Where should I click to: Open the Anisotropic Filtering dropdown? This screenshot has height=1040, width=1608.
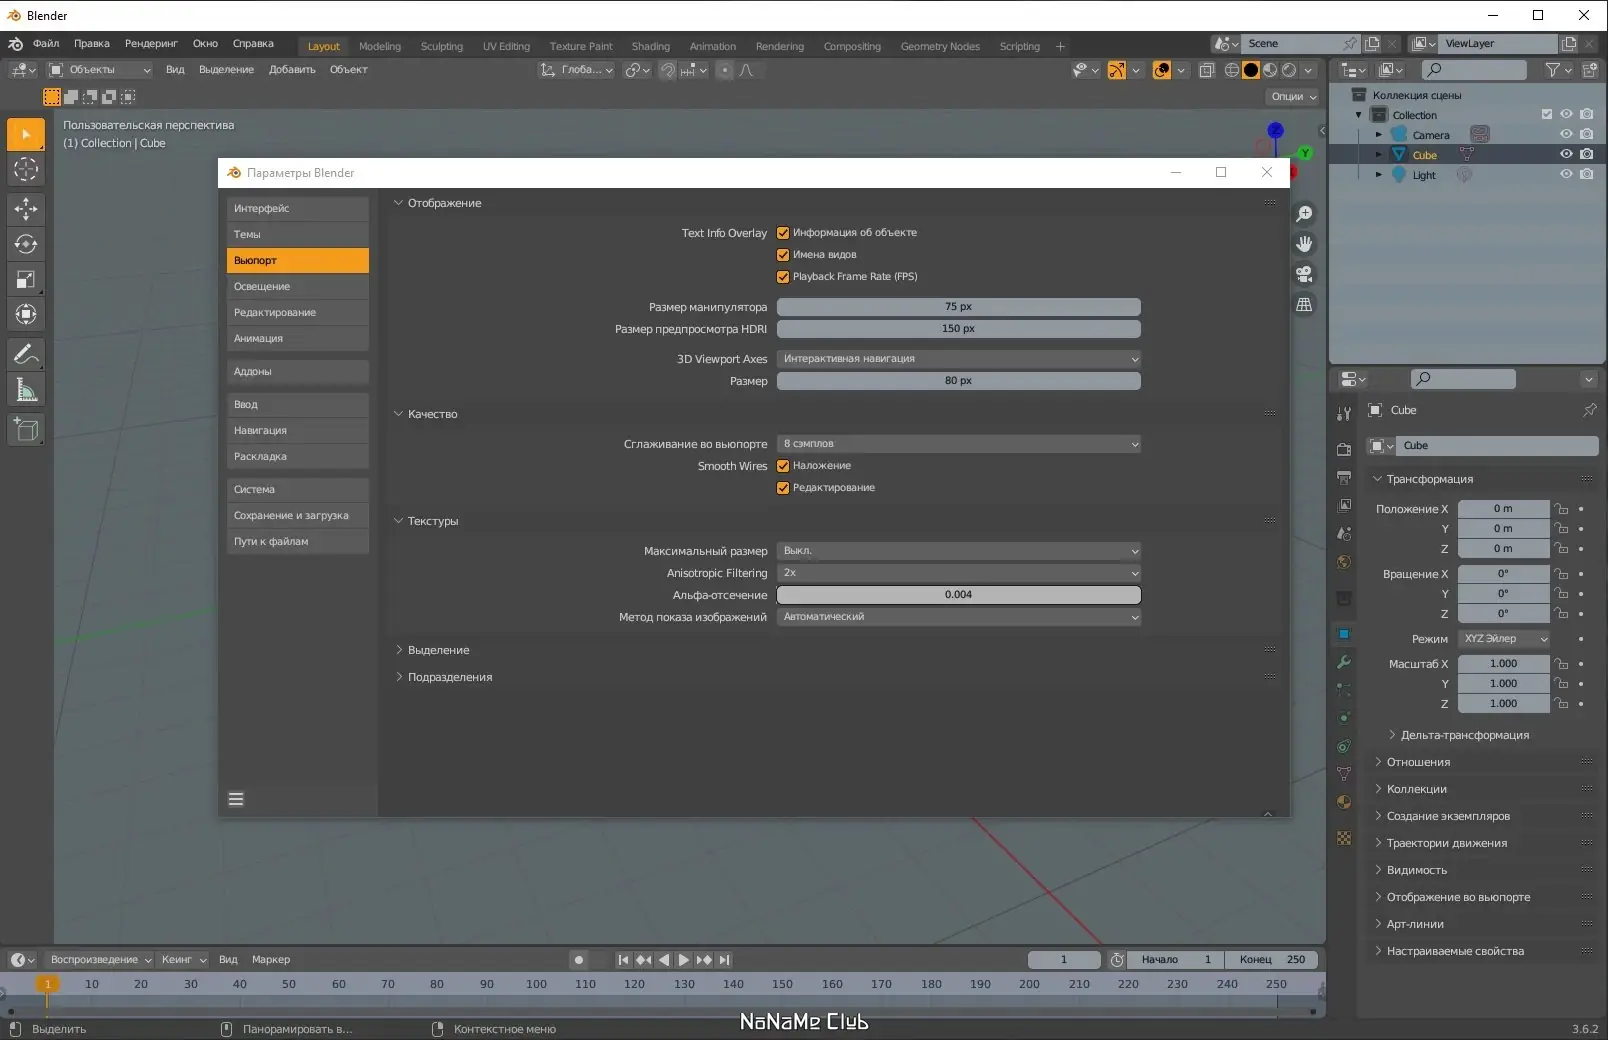[x=959, y=573]
